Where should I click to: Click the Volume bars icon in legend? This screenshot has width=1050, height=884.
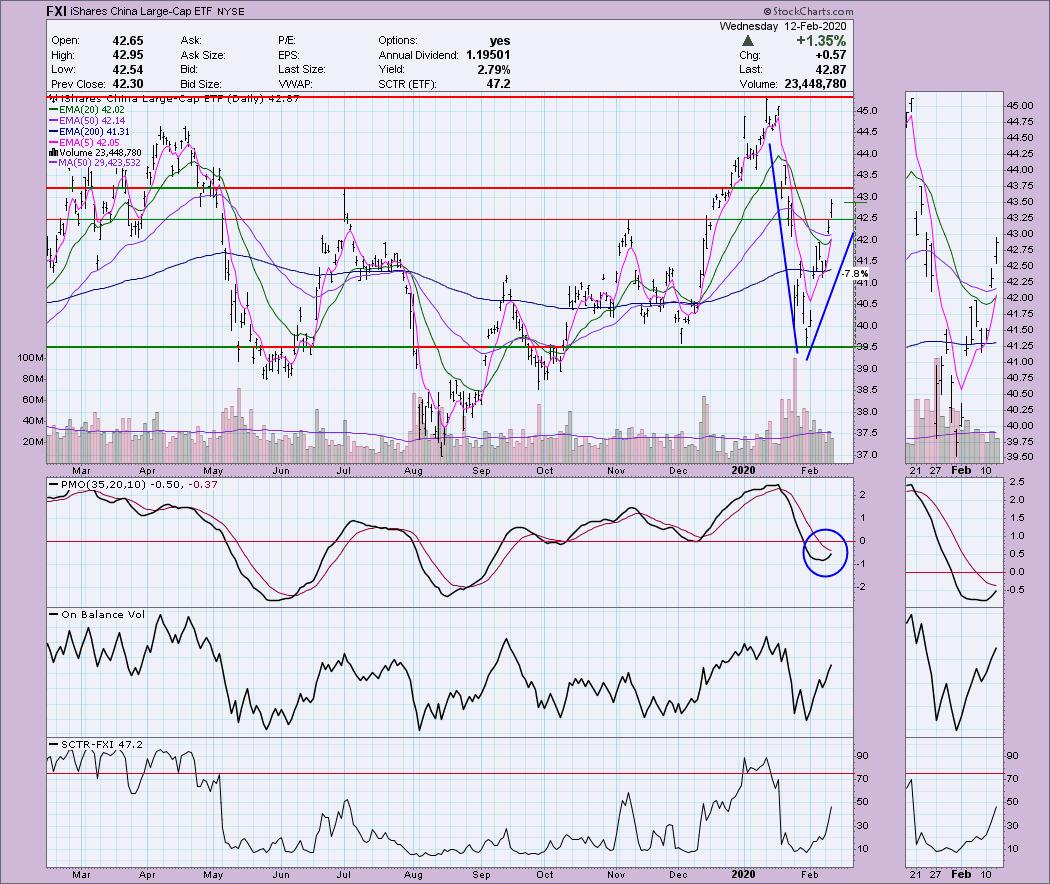coord(54,153)
